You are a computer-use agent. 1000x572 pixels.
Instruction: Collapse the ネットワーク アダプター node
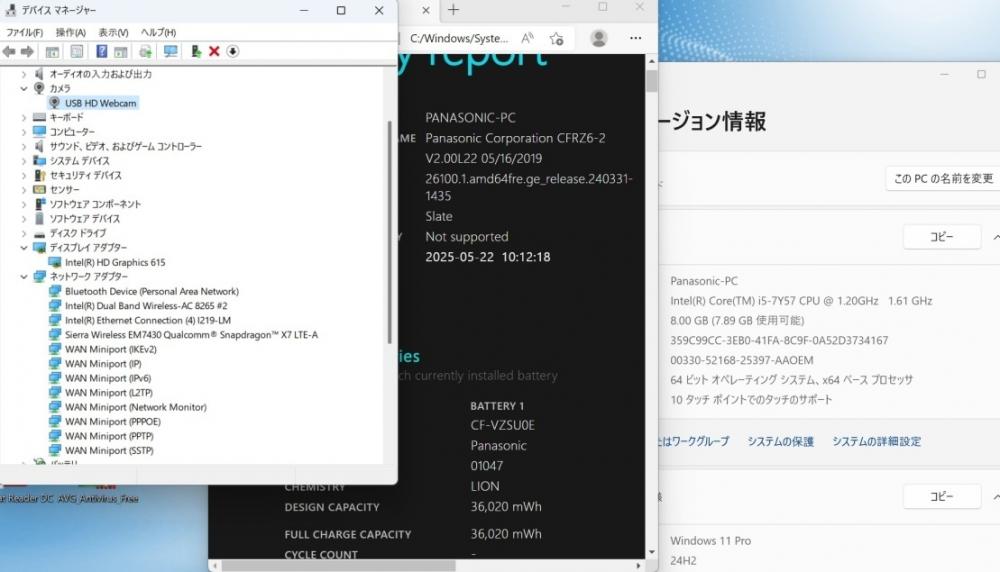click(x=24, y=277)
